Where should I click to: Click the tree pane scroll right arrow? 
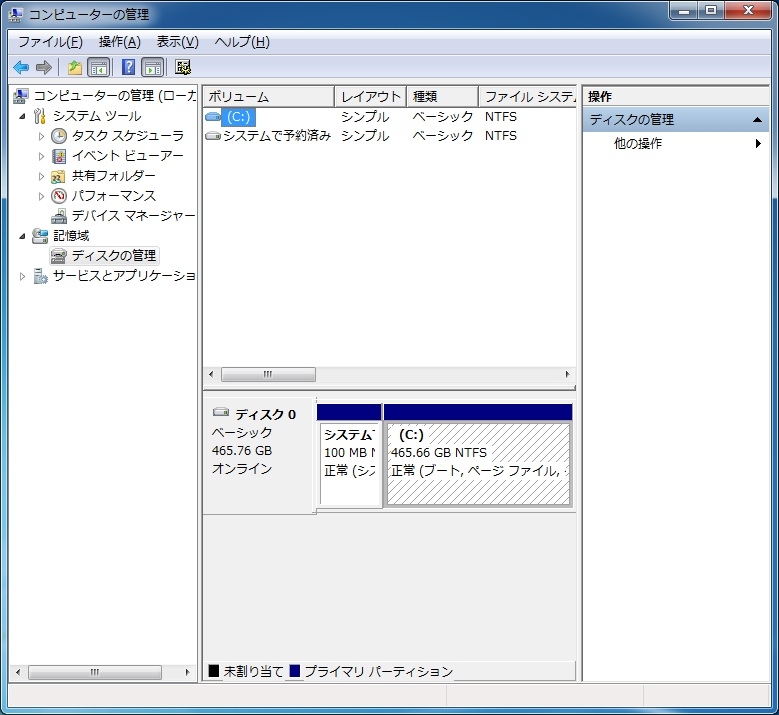coord(187,672)
